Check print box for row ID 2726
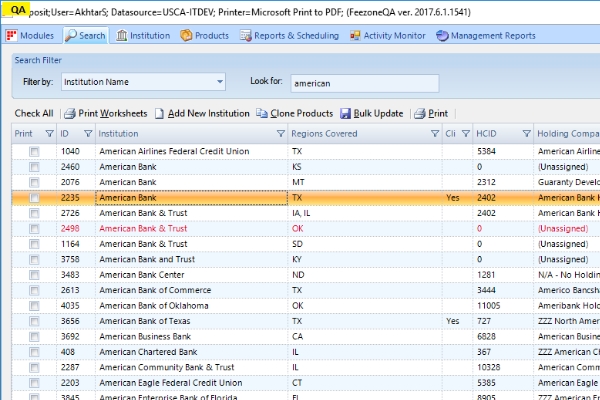 pyautogui.click(x=34, y=213)
